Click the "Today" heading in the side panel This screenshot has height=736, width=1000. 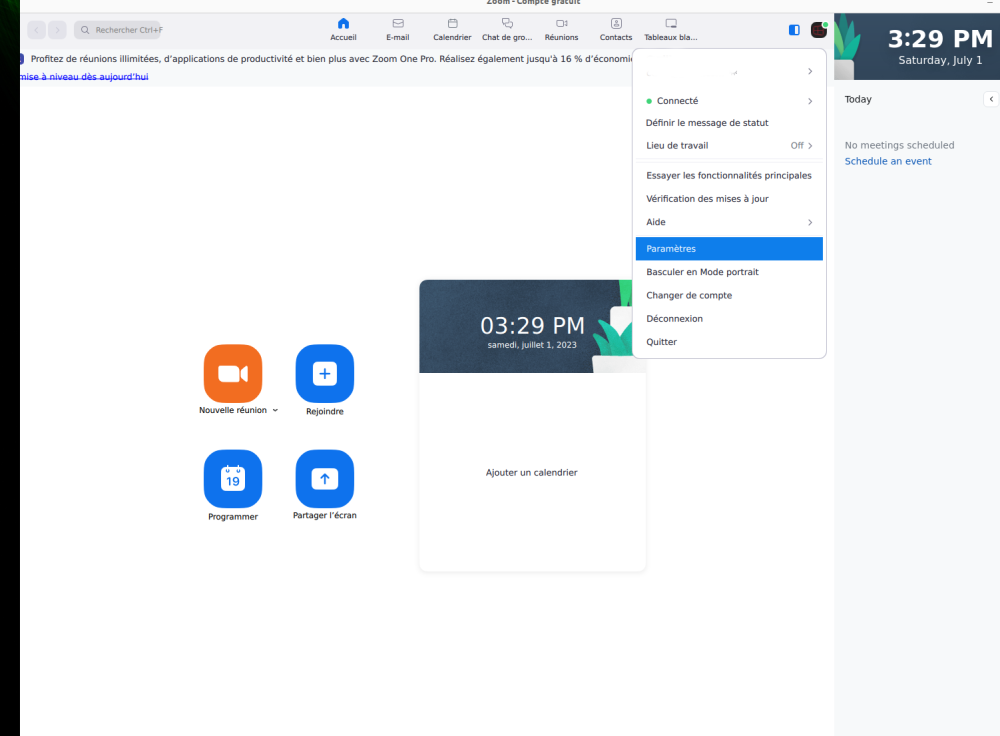(858, 99)
